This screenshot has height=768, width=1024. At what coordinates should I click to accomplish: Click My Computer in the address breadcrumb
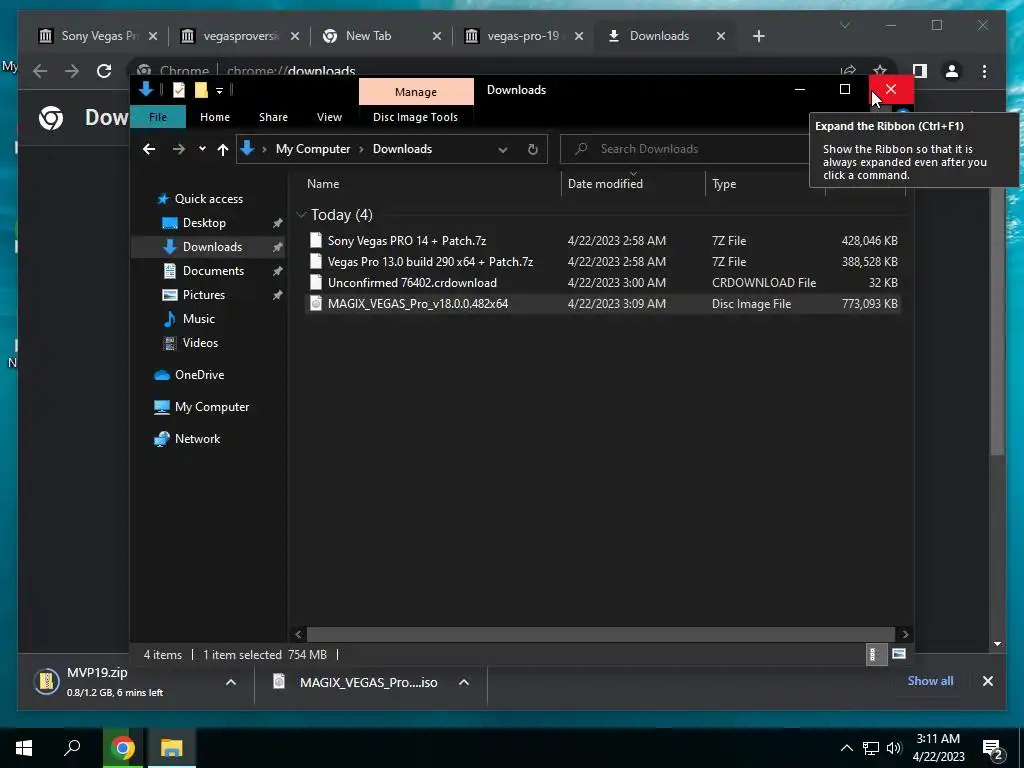pos(313,149)
